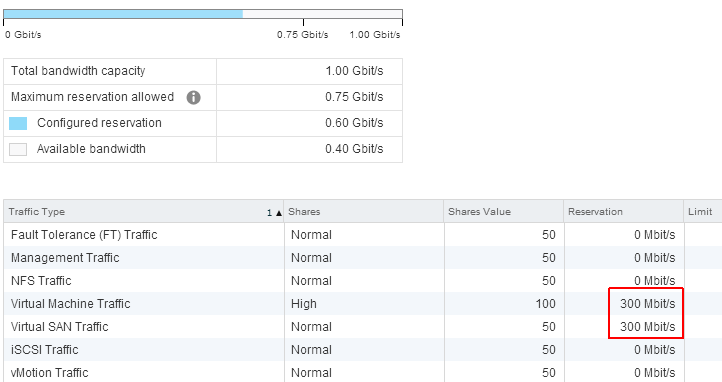Click the Total bandwidth capacity label
722x382 pixels.
pyautogui.click(x=78, y=71)
